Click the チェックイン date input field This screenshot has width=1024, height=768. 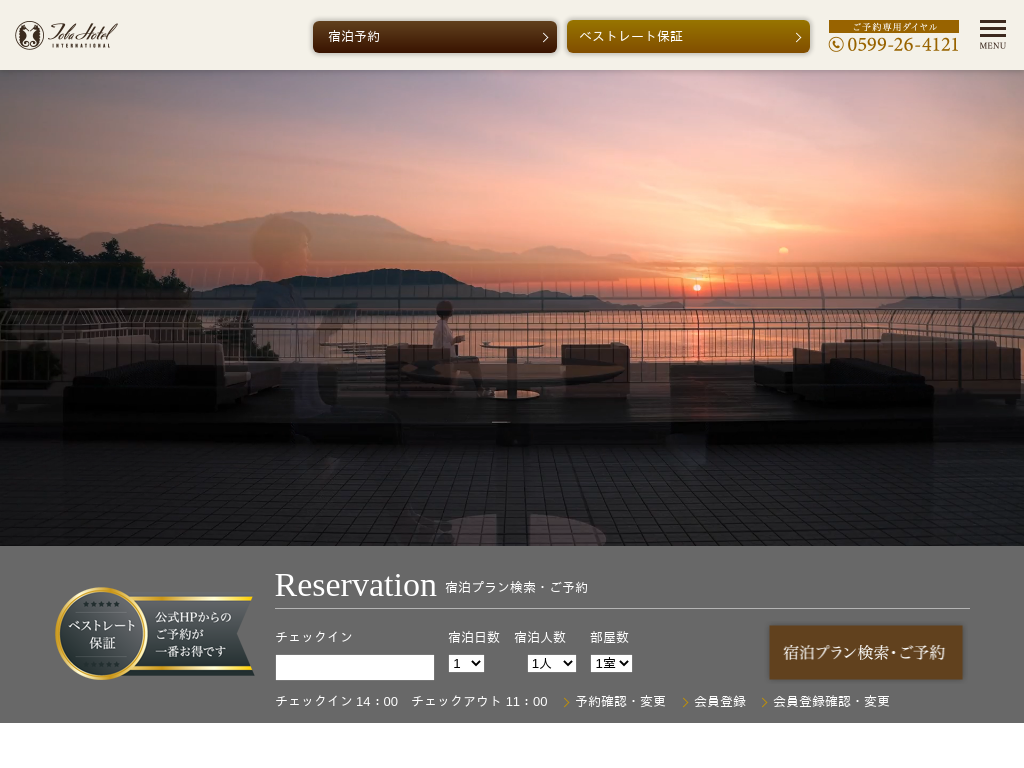[x=355, y=667]
